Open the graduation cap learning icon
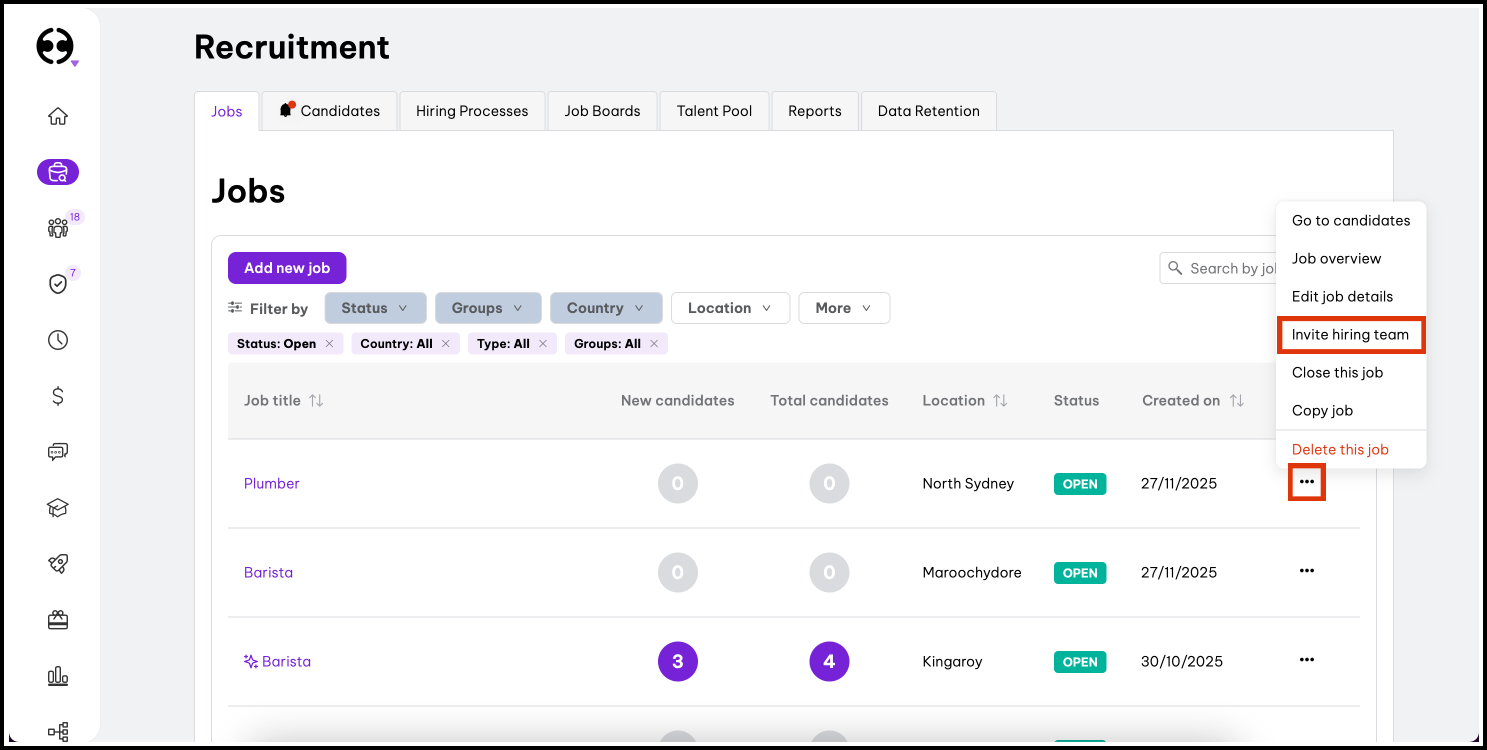 coord(58,508)
